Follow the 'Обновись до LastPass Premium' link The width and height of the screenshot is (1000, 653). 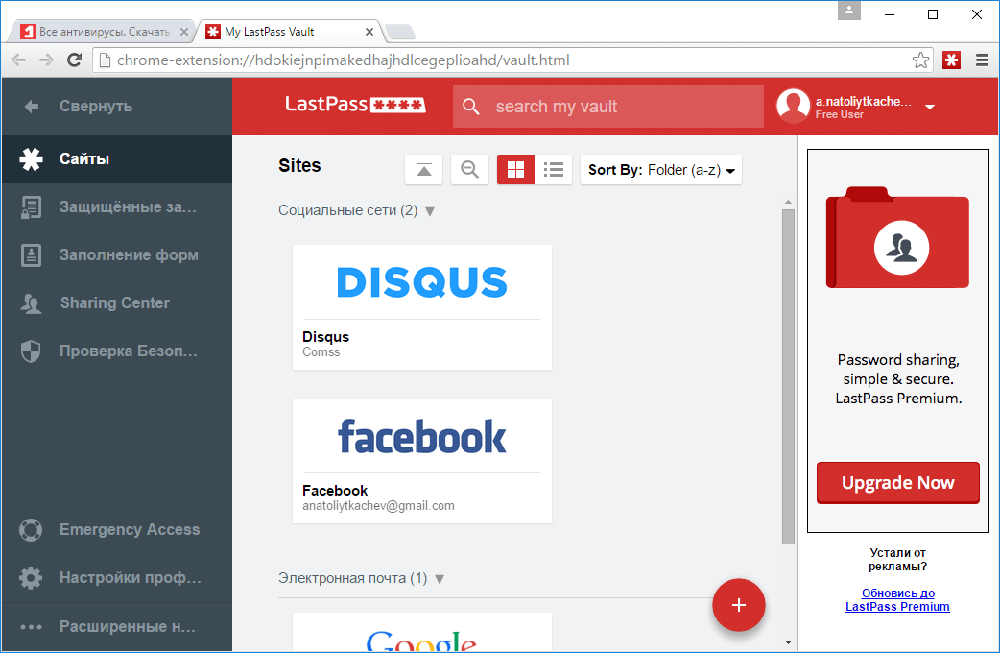coord(897,600)
